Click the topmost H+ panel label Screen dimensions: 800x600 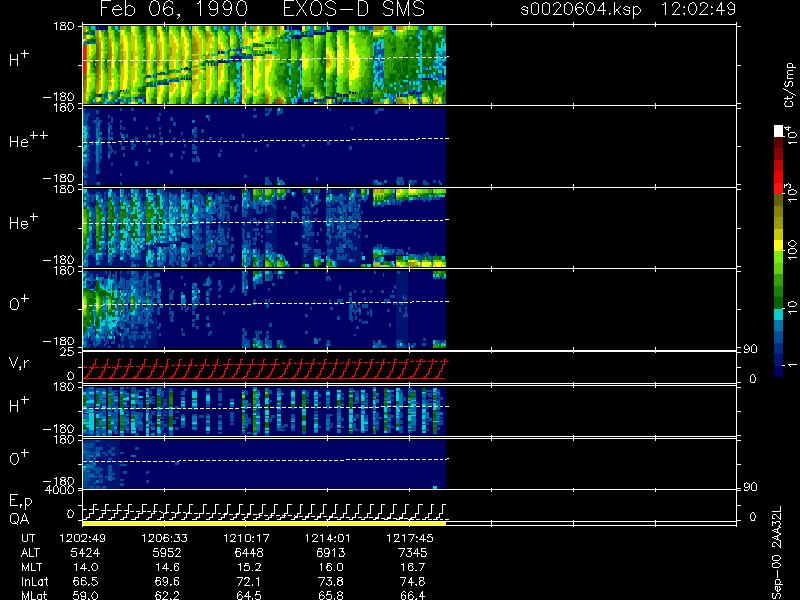[x=19, y=59]
